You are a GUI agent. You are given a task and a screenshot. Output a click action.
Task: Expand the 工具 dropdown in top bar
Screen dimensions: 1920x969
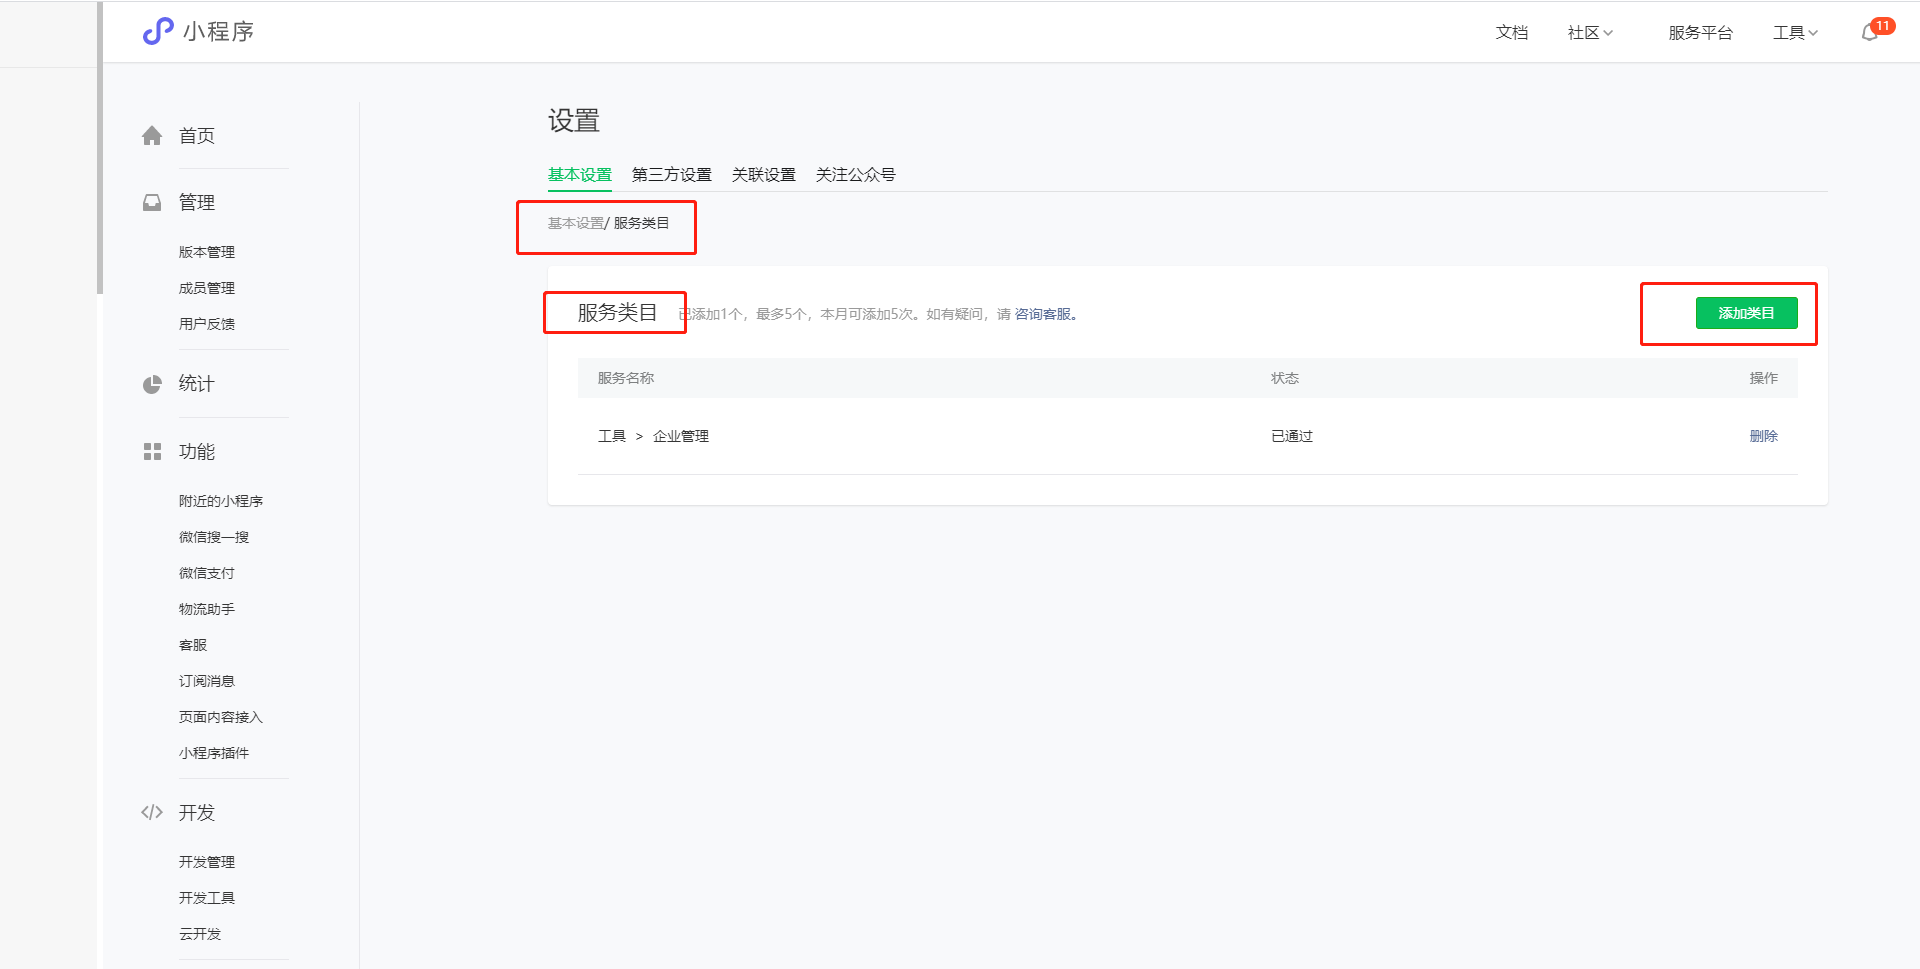click(1795, 33)
